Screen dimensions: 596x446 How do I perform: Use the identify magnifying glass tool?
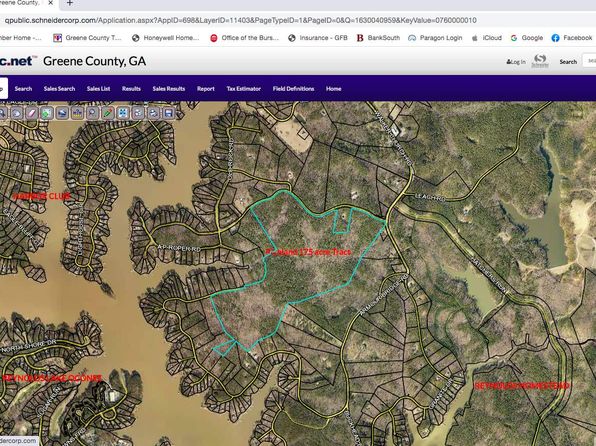[92, 113]
